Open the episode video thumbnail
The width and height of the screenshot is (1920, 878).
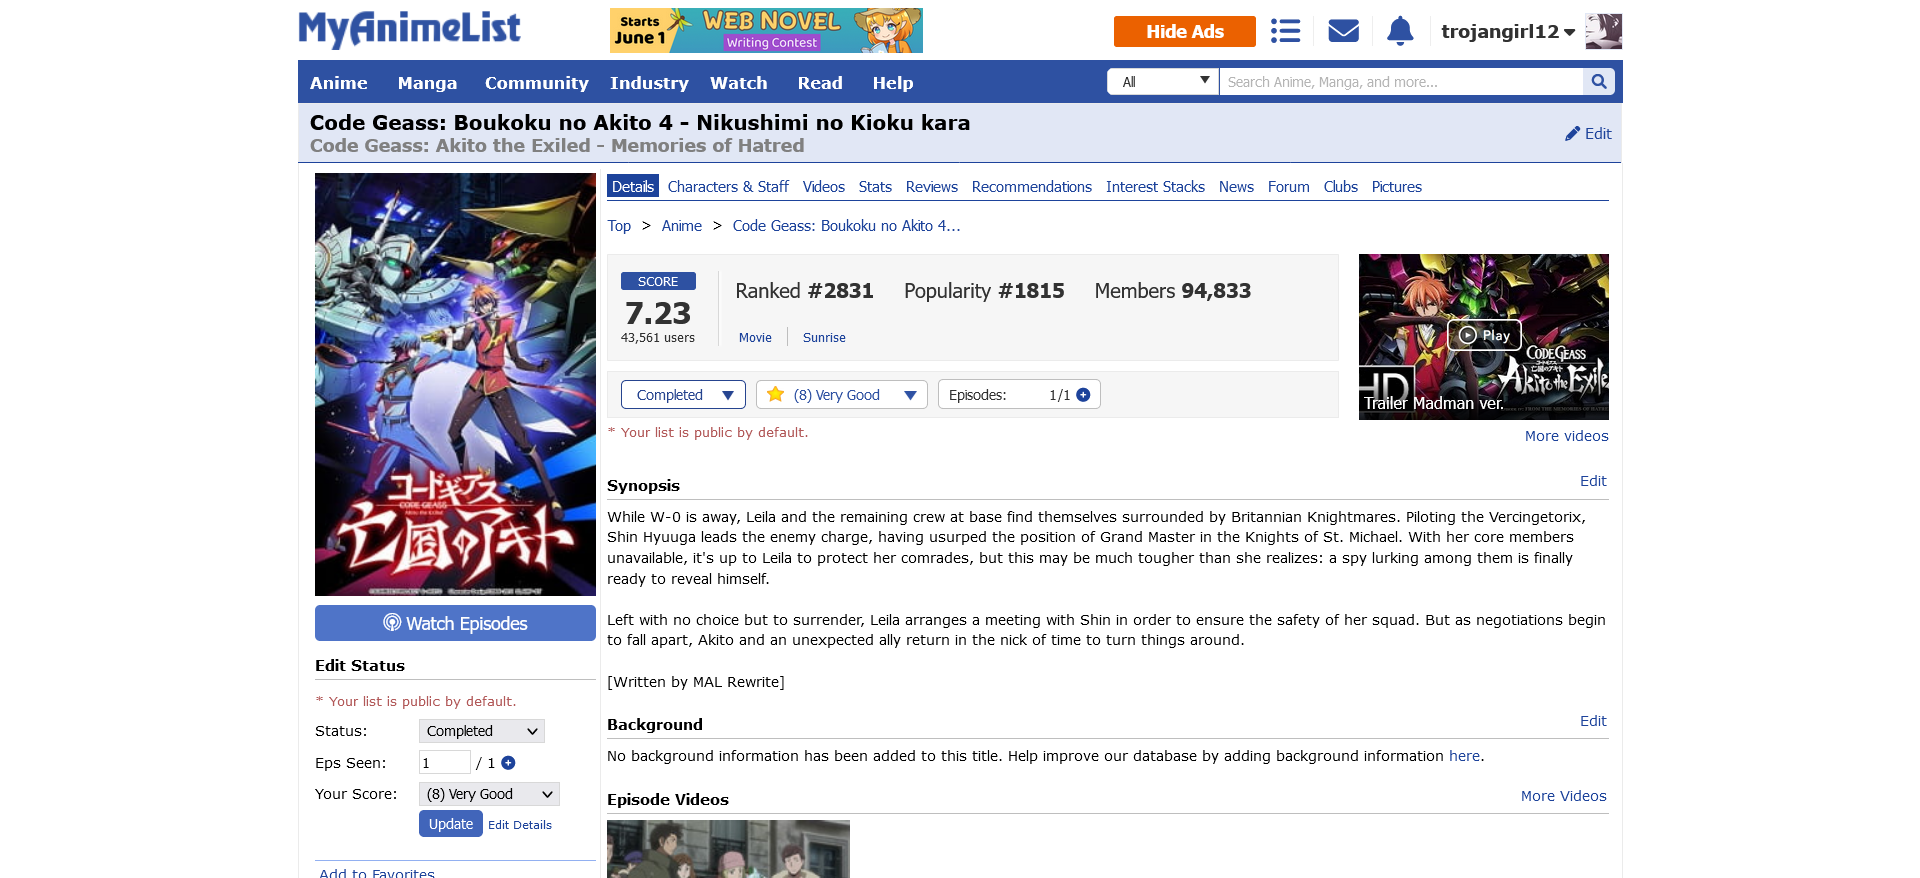728,849
